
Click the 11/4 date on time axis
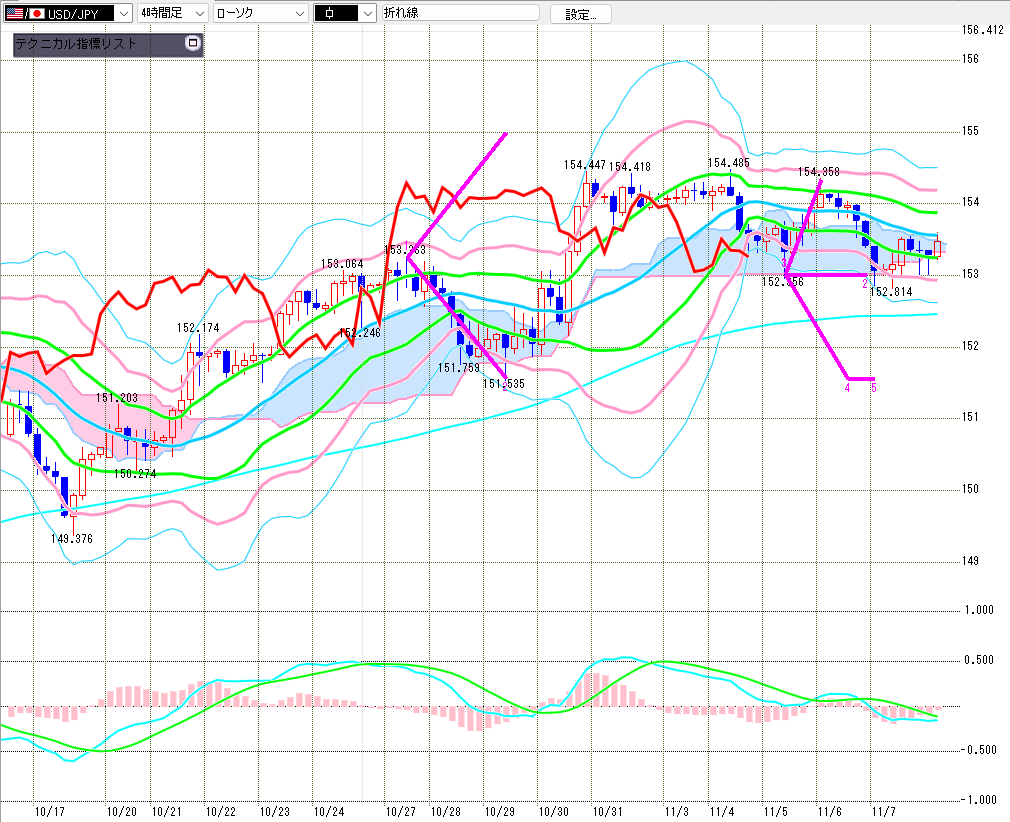click(721, 810)
